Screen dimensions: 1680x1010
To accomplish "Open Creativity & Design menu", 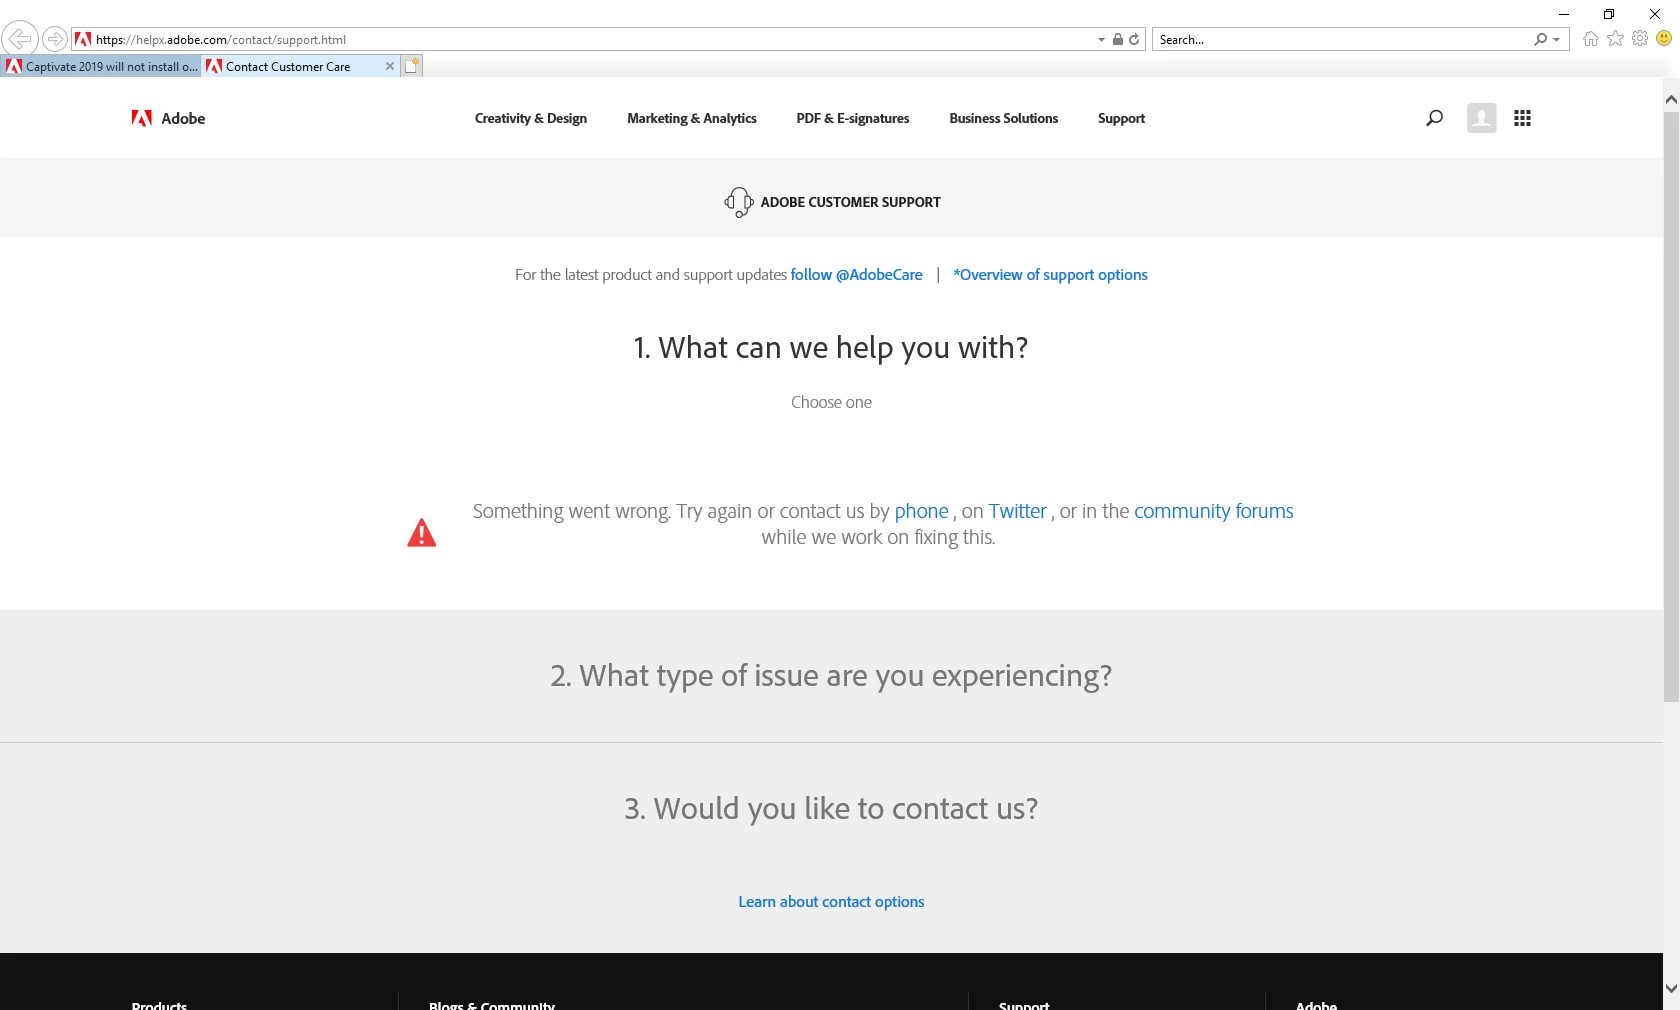I will pyautogui.click(x=531, y=118).
